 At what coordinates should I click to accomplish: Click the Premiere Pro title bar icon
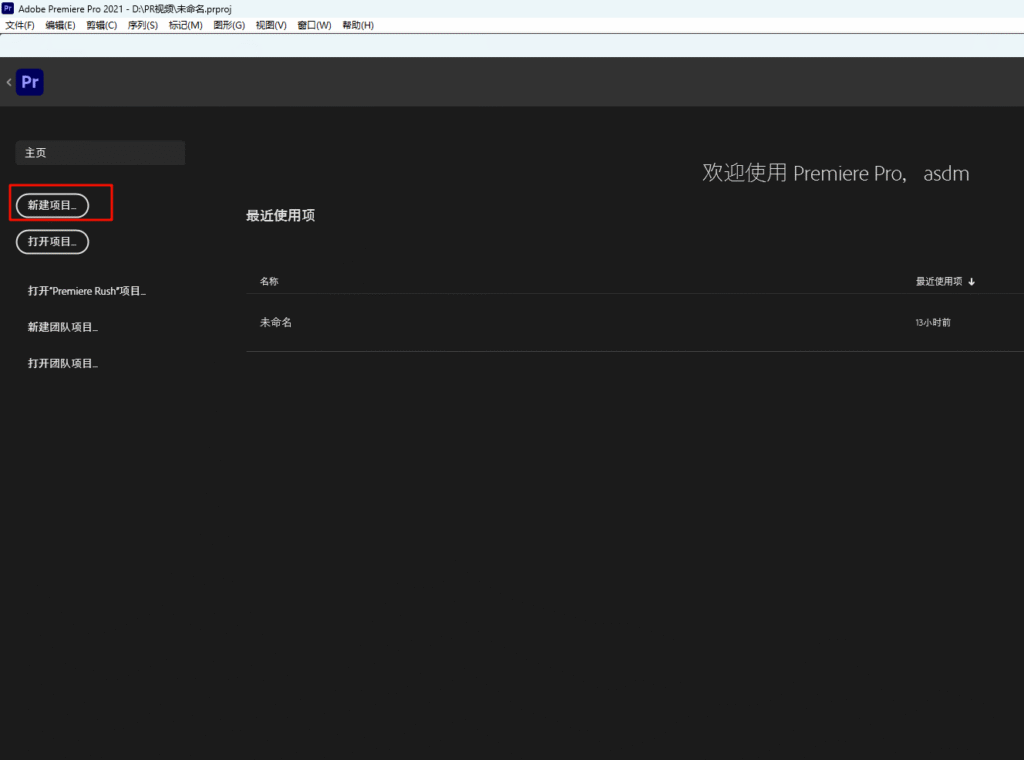pos(8,8)
